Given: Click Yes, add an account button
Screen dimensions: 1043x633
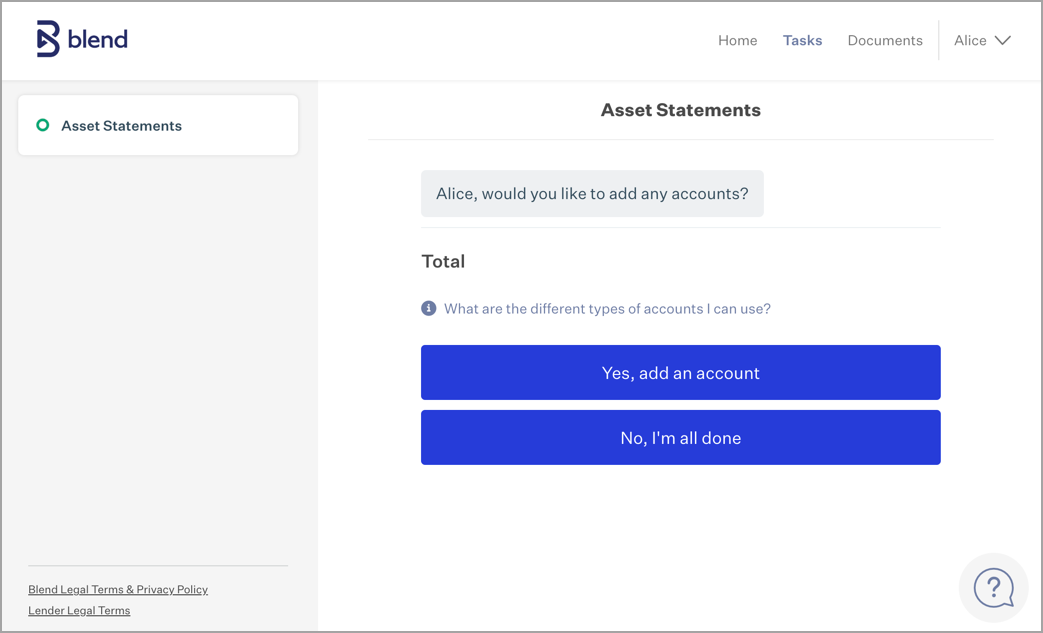Looking at the screenshot, I should click(x=680, y=372).
